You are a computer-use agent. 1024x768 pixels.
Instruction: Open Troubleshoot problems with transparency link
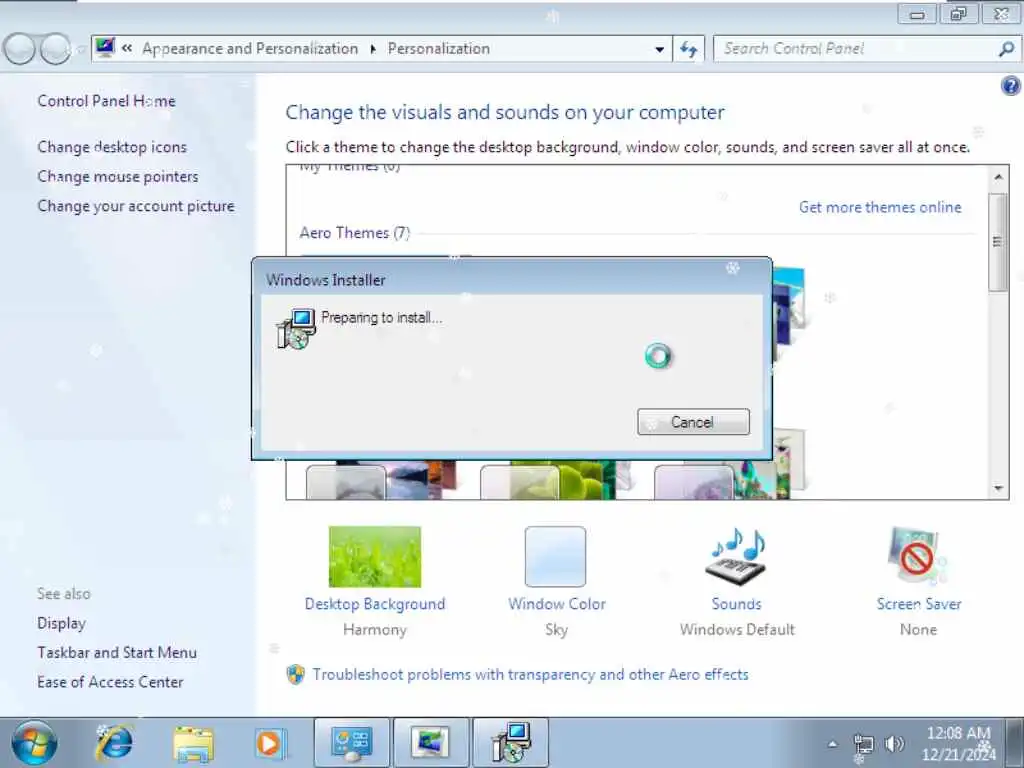pos(530,675)
